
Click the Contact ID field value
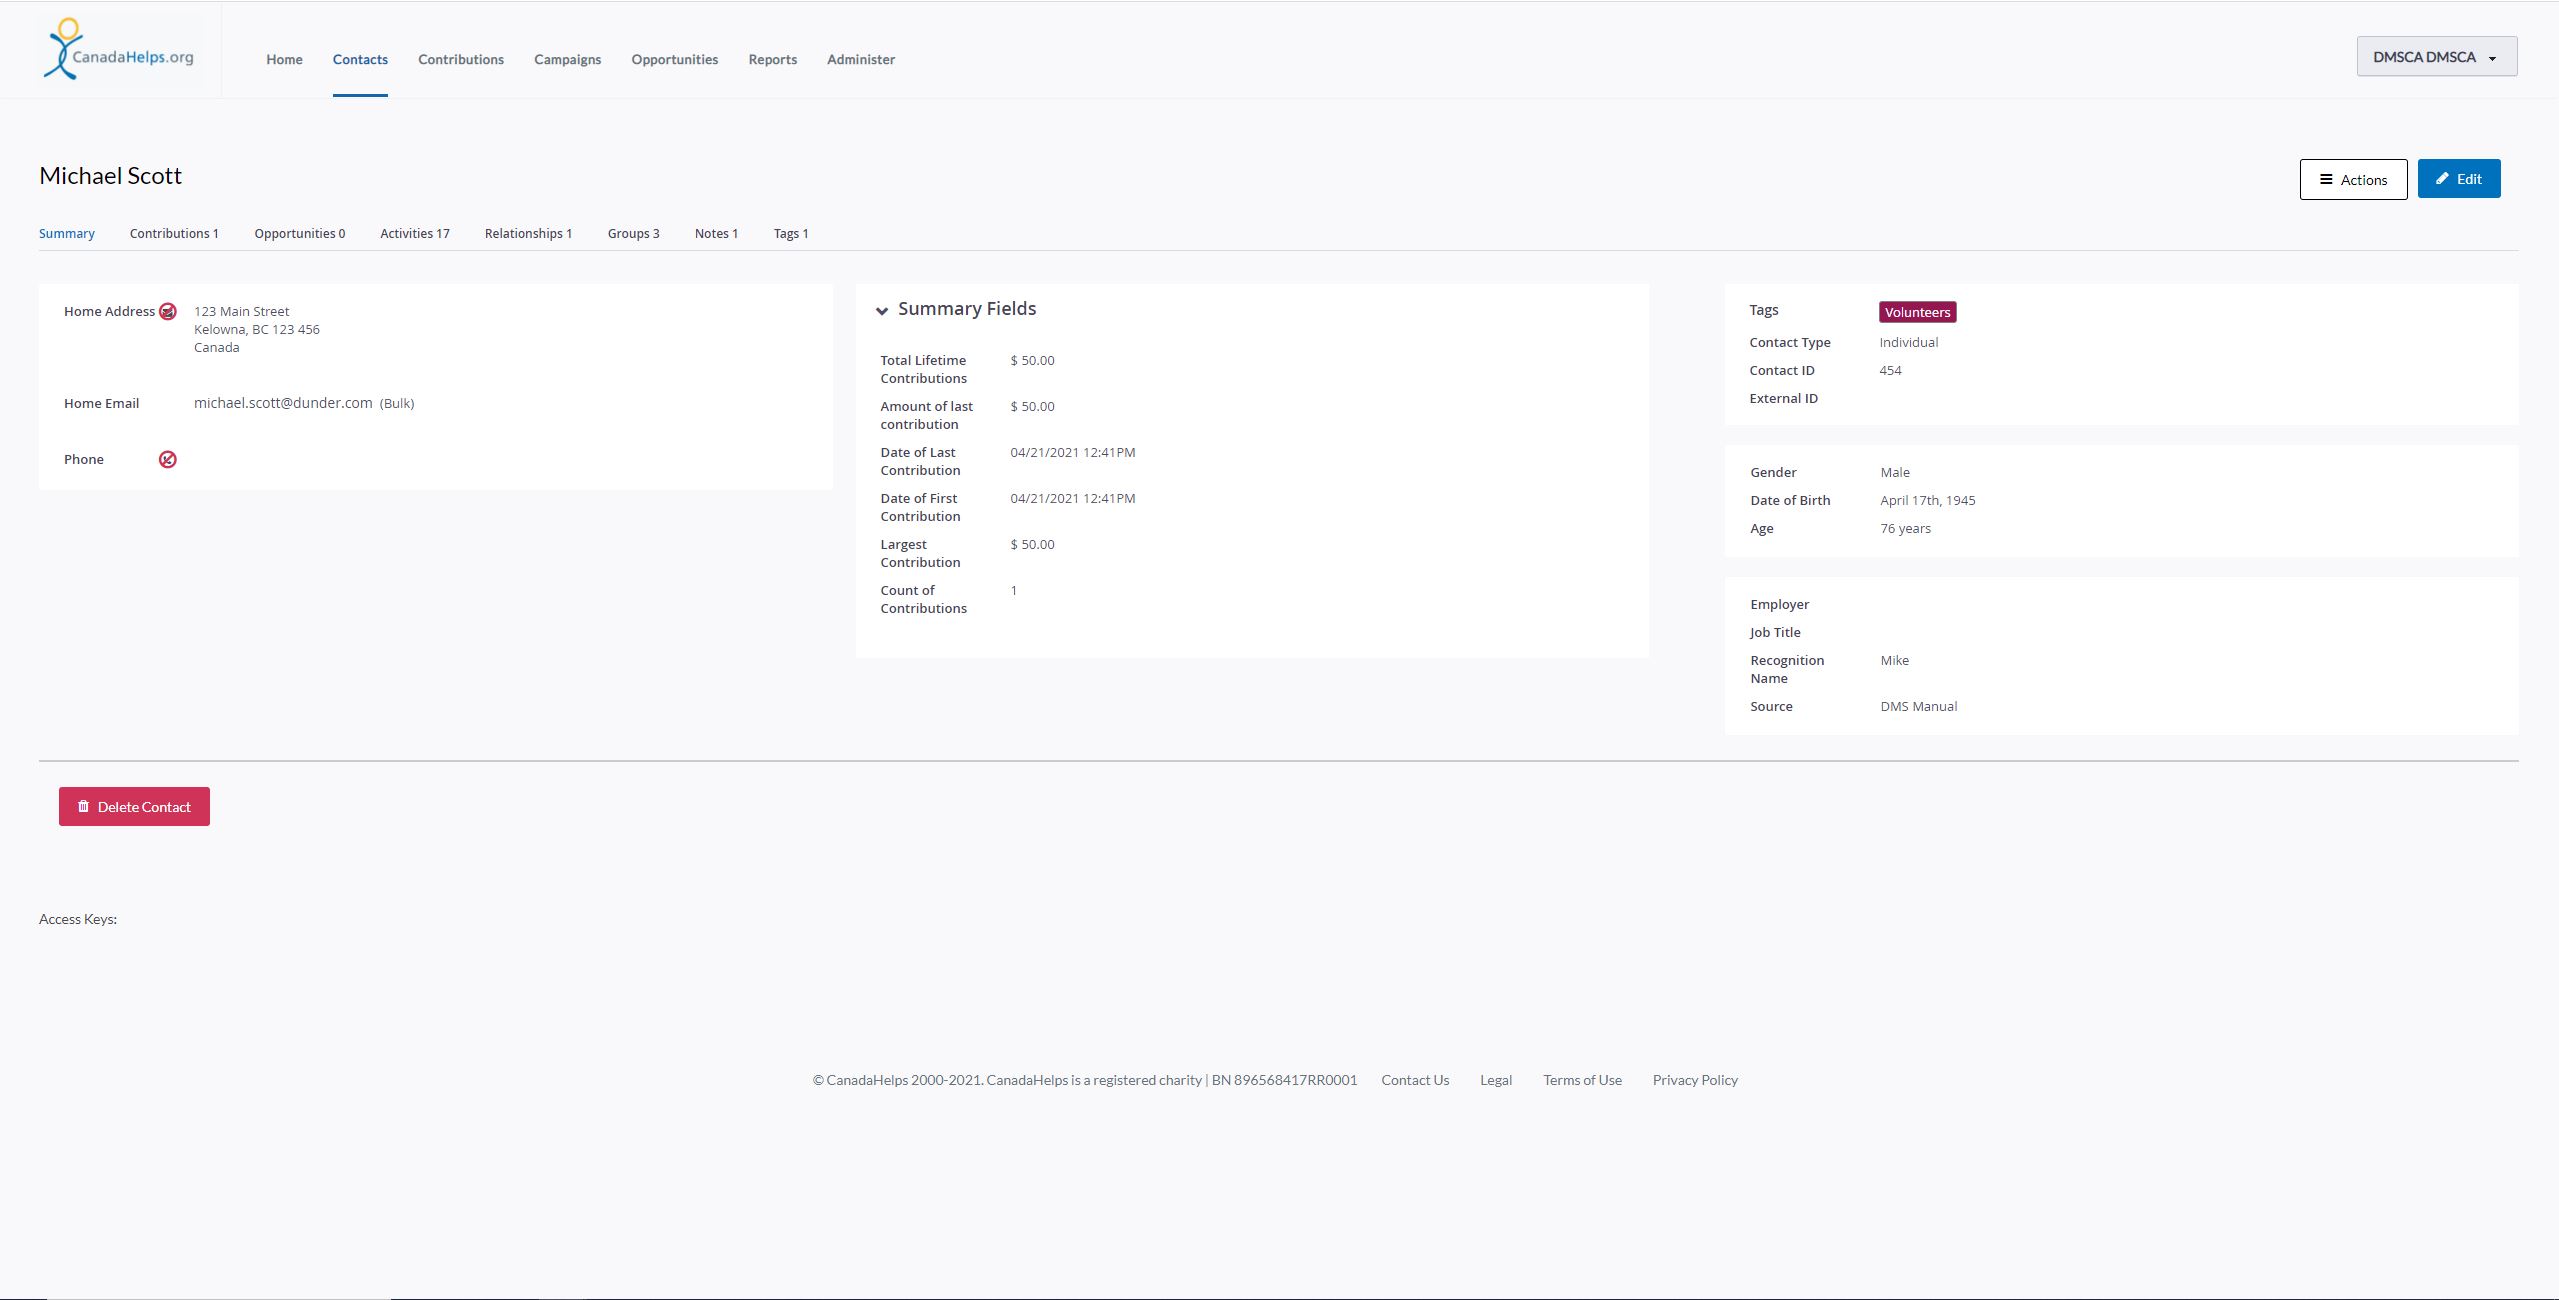(1889, 370)
